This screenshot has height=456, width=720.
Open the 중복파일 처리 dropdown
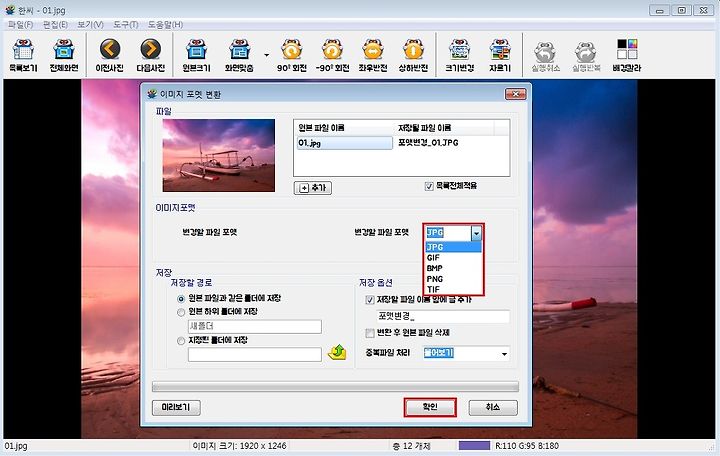coord(504,354)
